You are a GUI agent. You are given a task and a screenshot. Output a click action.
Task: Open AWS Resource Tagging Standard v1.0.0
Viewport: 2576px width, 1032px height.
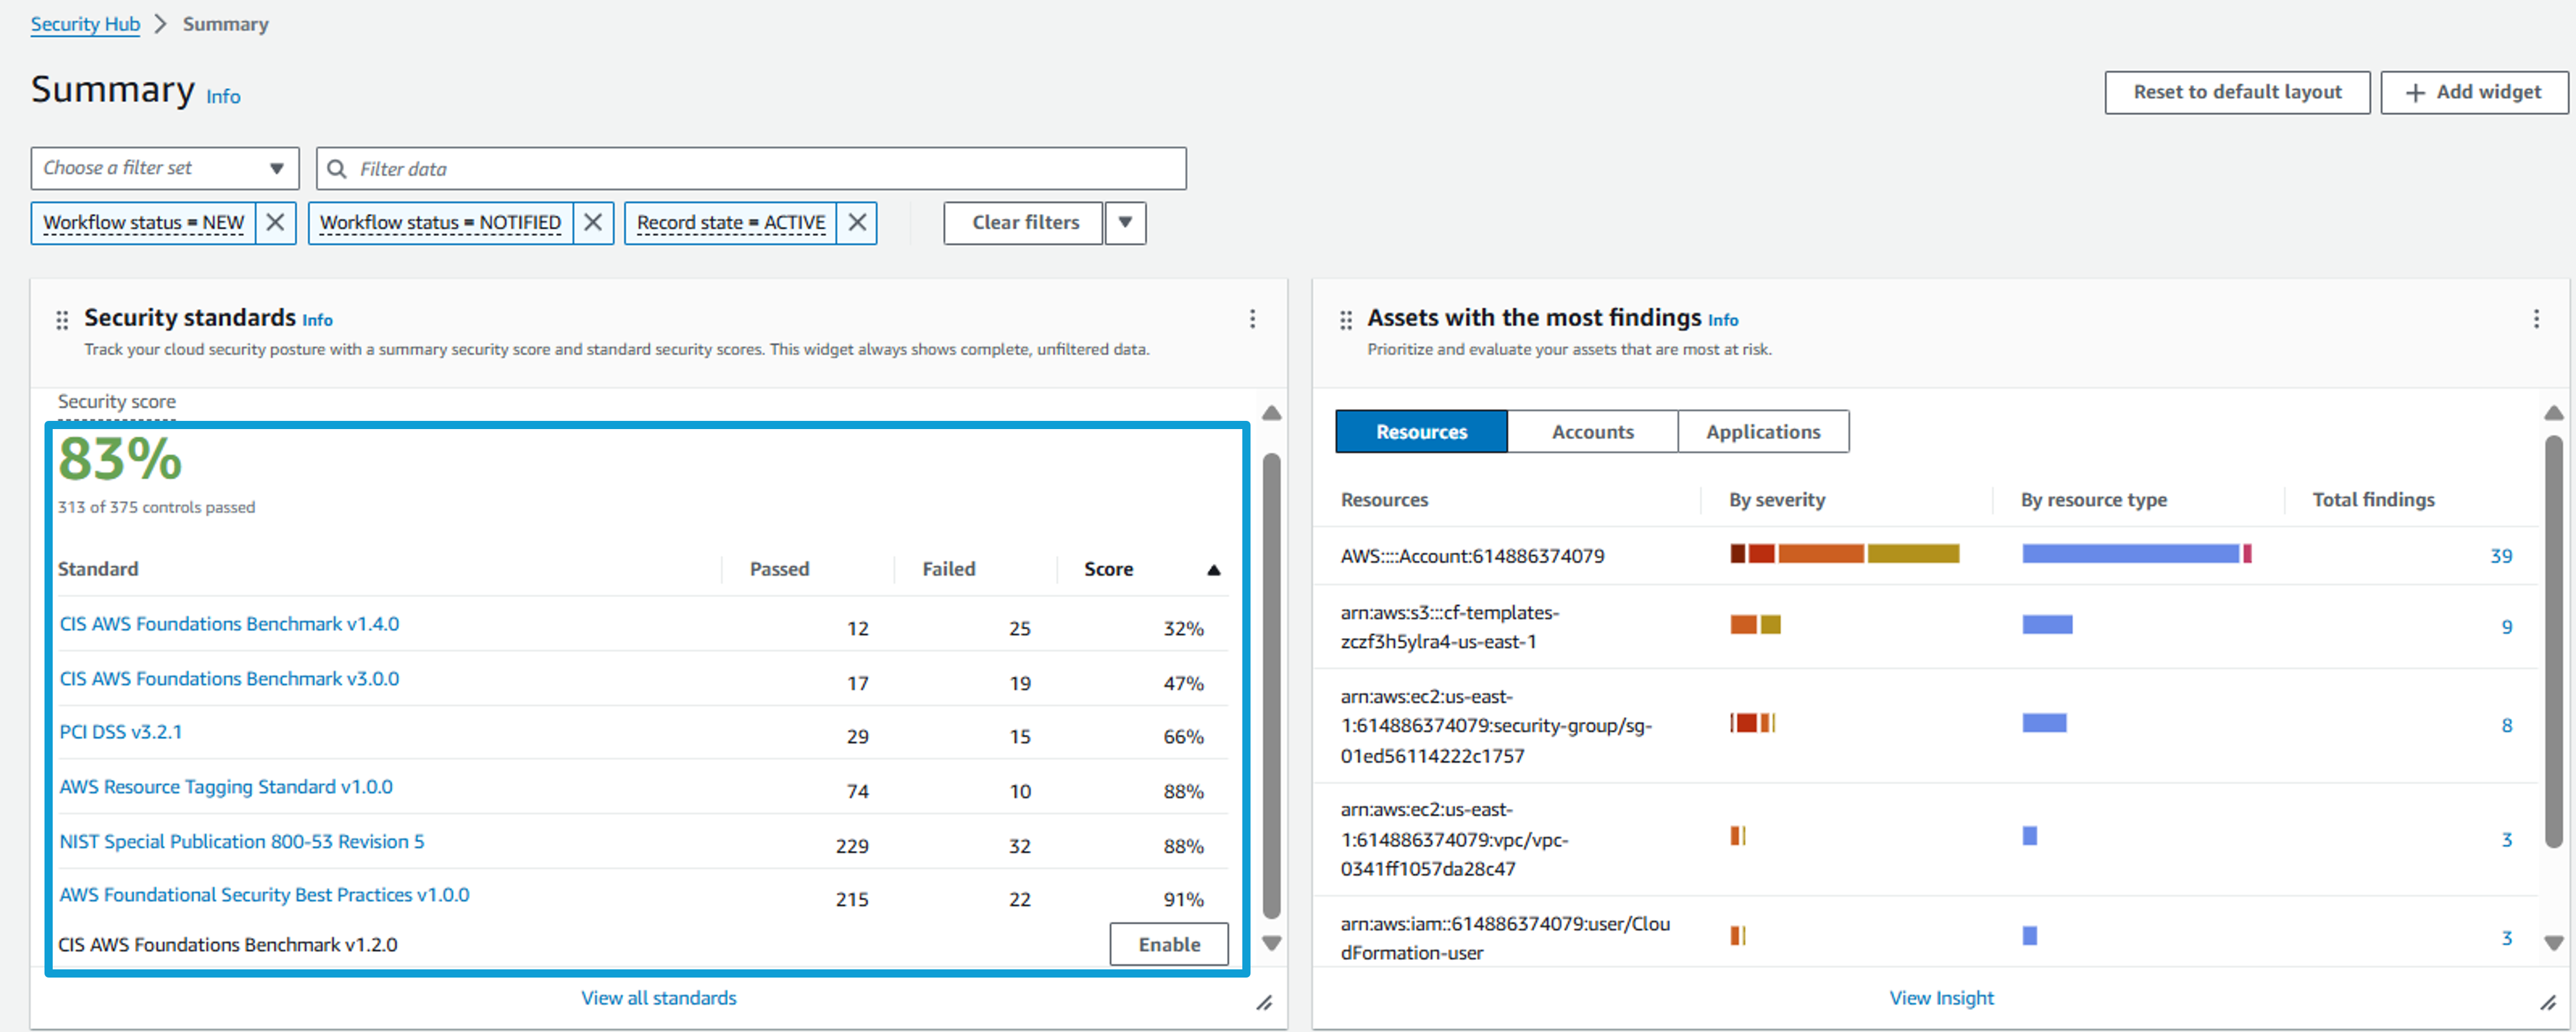pos(226,787)
